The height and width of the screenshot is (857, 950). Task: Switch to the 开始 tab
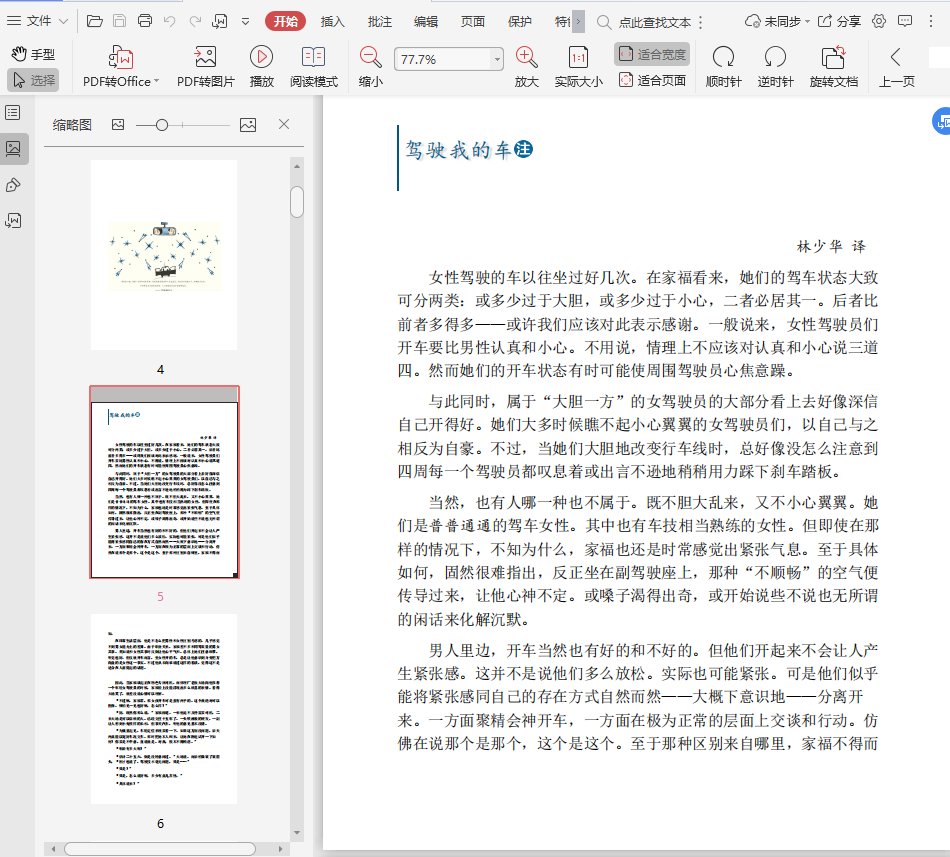[285, 22]
